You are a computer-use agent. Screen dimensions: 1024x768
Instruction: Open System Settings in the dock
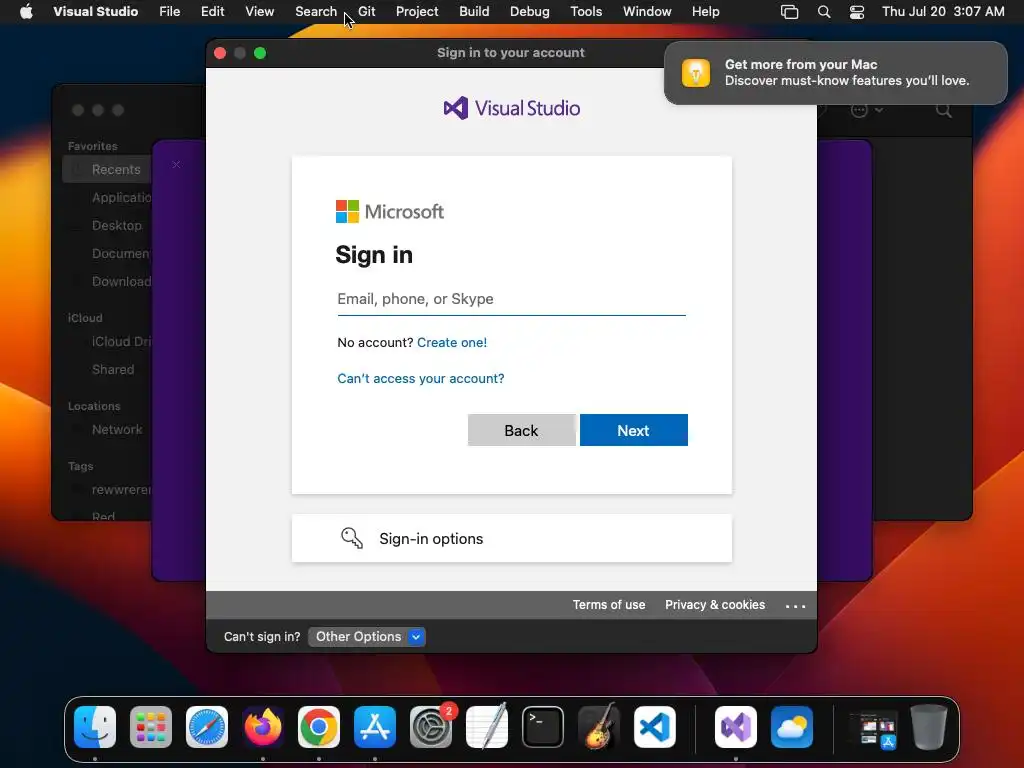(431, 727)
